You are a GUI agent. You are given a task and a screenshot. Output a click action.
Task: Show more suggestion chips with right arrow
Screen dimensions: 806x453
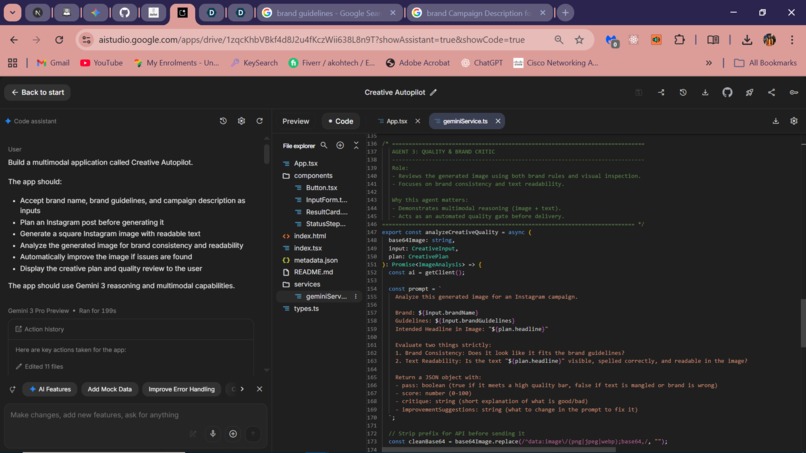point(242,389)
